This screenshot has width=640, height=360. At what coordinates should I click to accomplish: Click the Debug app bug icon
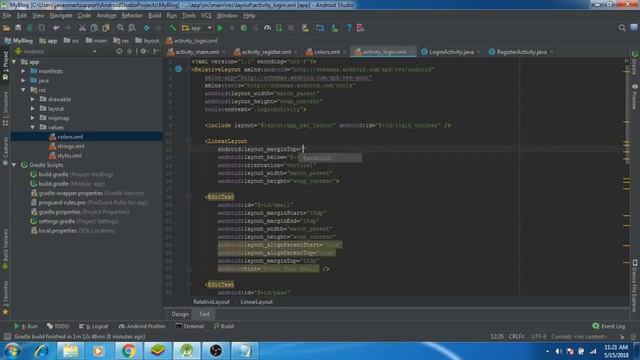(x=244, y=28)
